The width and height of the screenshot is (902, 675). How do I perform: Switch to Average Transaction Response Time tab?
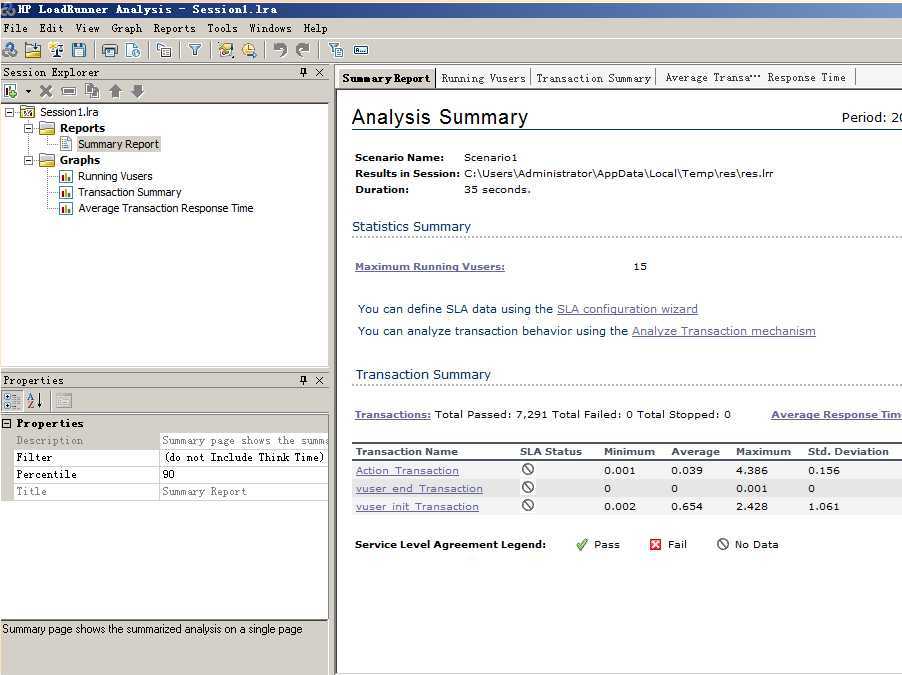(755, 78)
